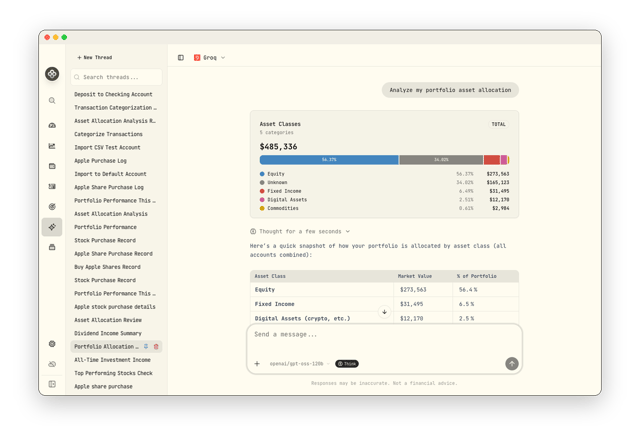The height and width of the screenshot is (426, 640).
Task: Toggle the Think mode pill
Action: (x=347, y=364)
